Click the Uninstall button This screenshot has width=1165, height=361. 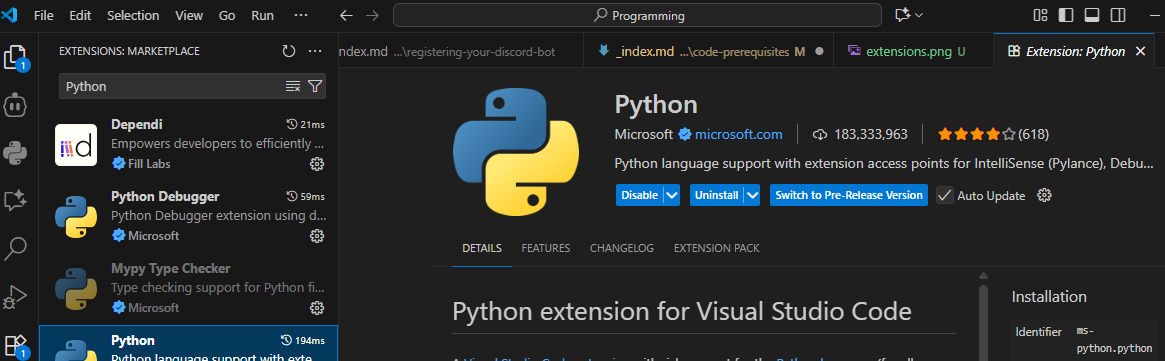716,195
